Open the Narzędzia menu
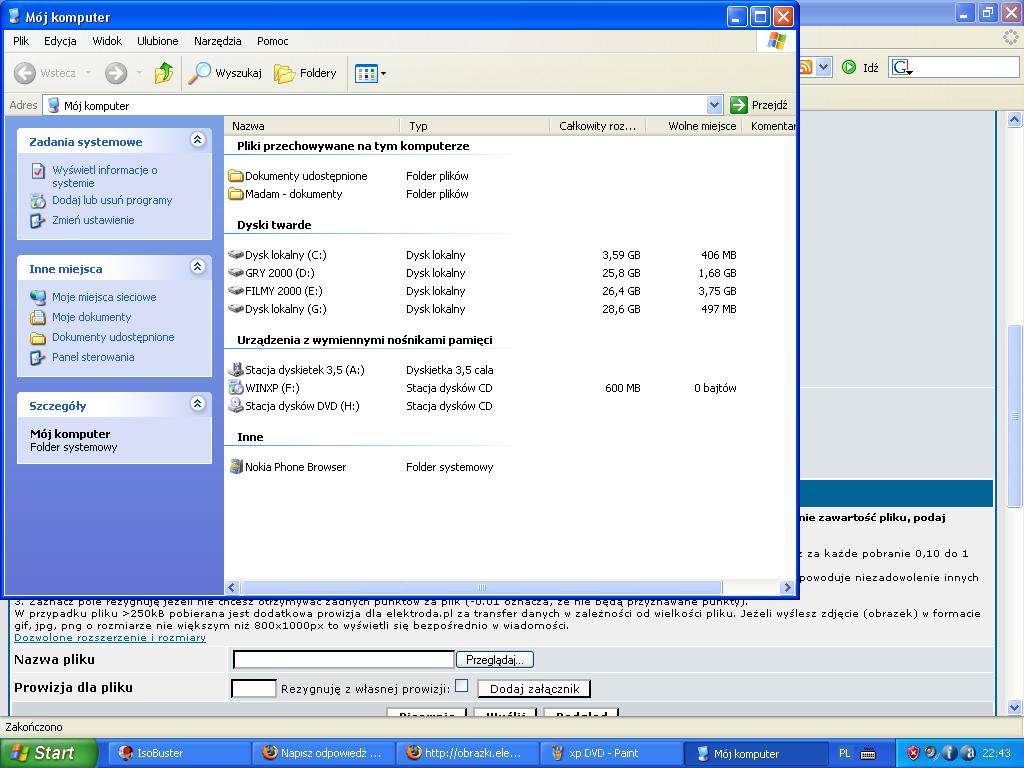This screenshot has height=768, width=1024. [x=217, y=40]
